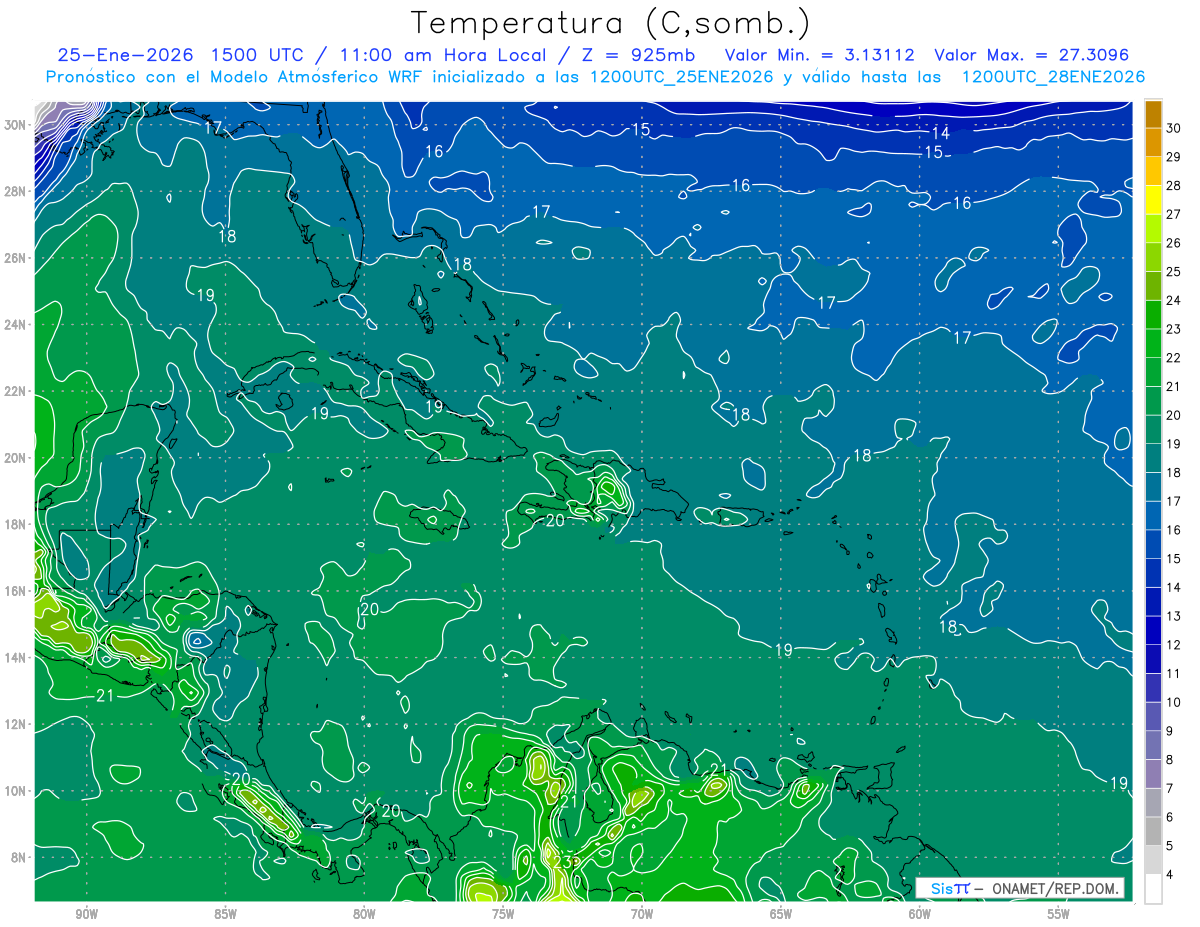Viewport: 1200px width, 927px height.
Task: Pick the white colorbar swatch below 4
Action: 1154,889
